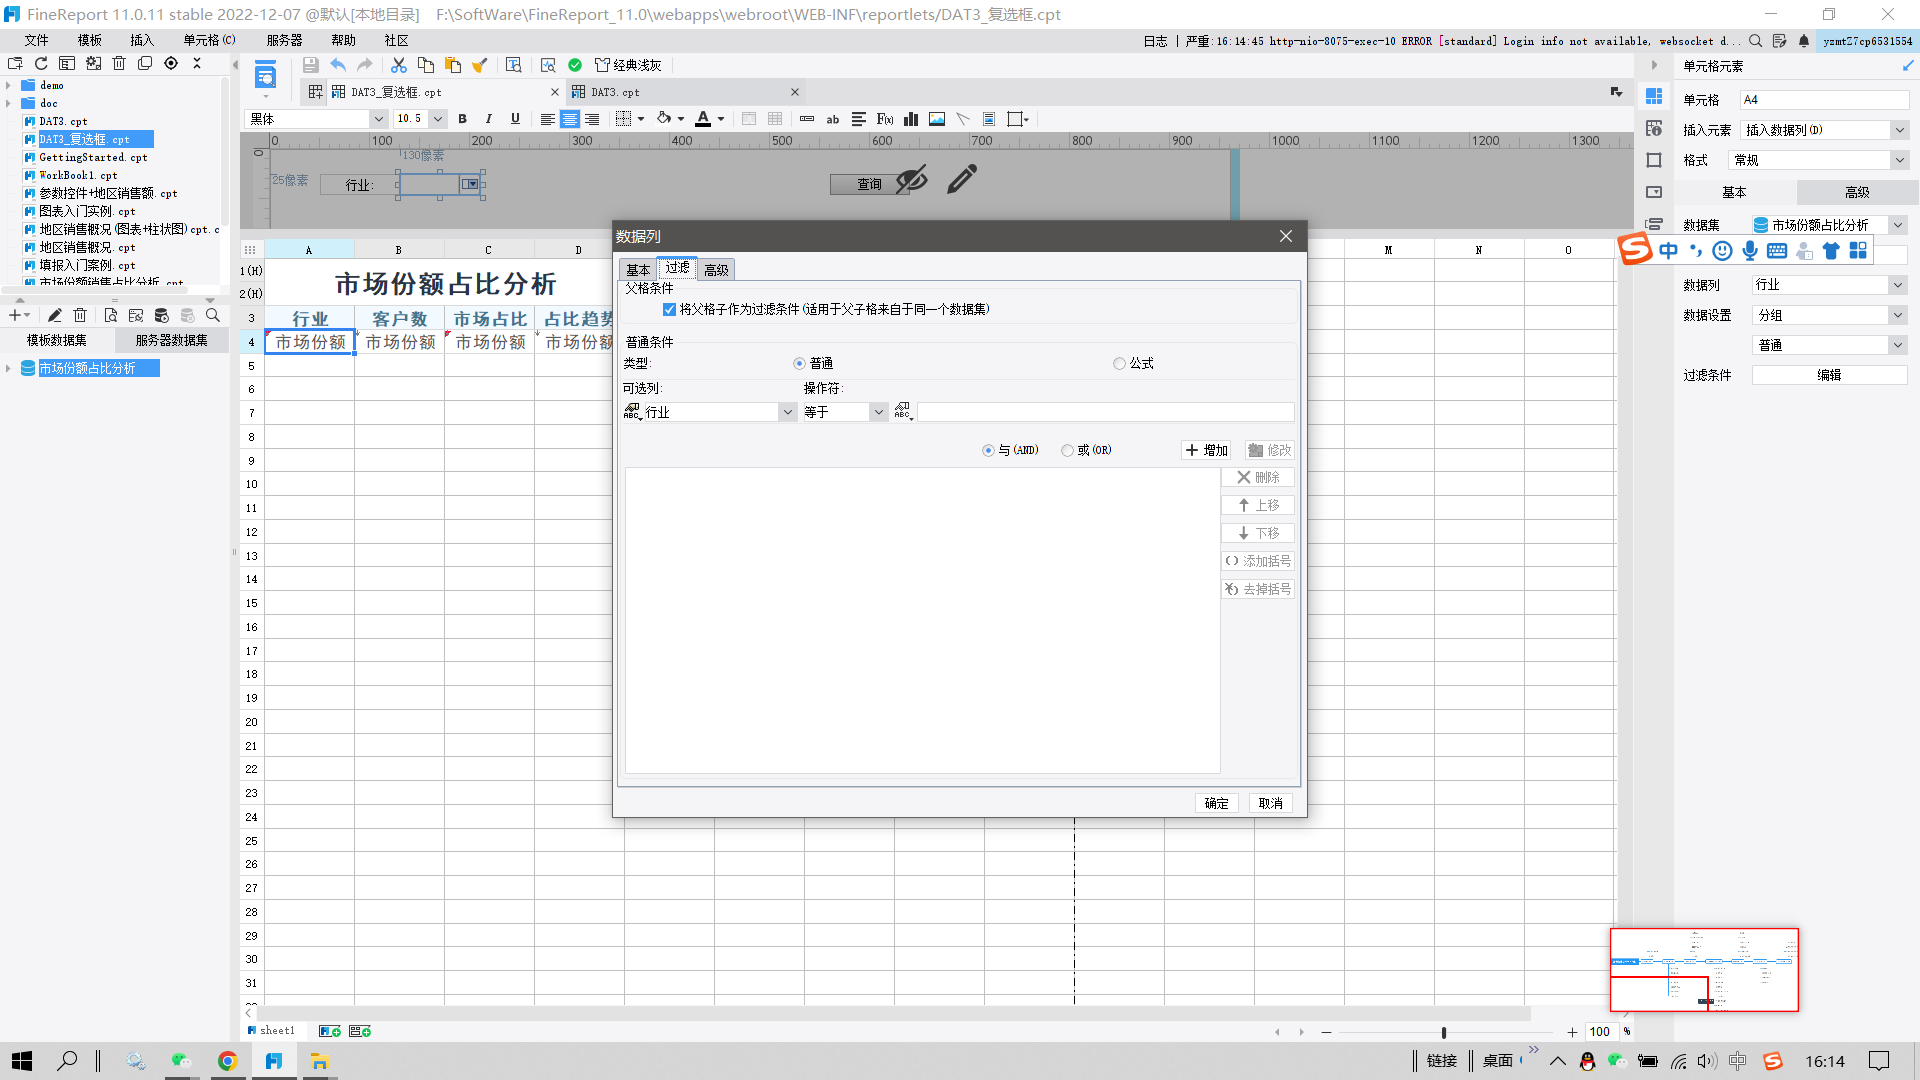The width and height of the screenshot is (1920, 1080).
Task: Open the 等于 operator dropdown
Action: [x=878, y=412]
